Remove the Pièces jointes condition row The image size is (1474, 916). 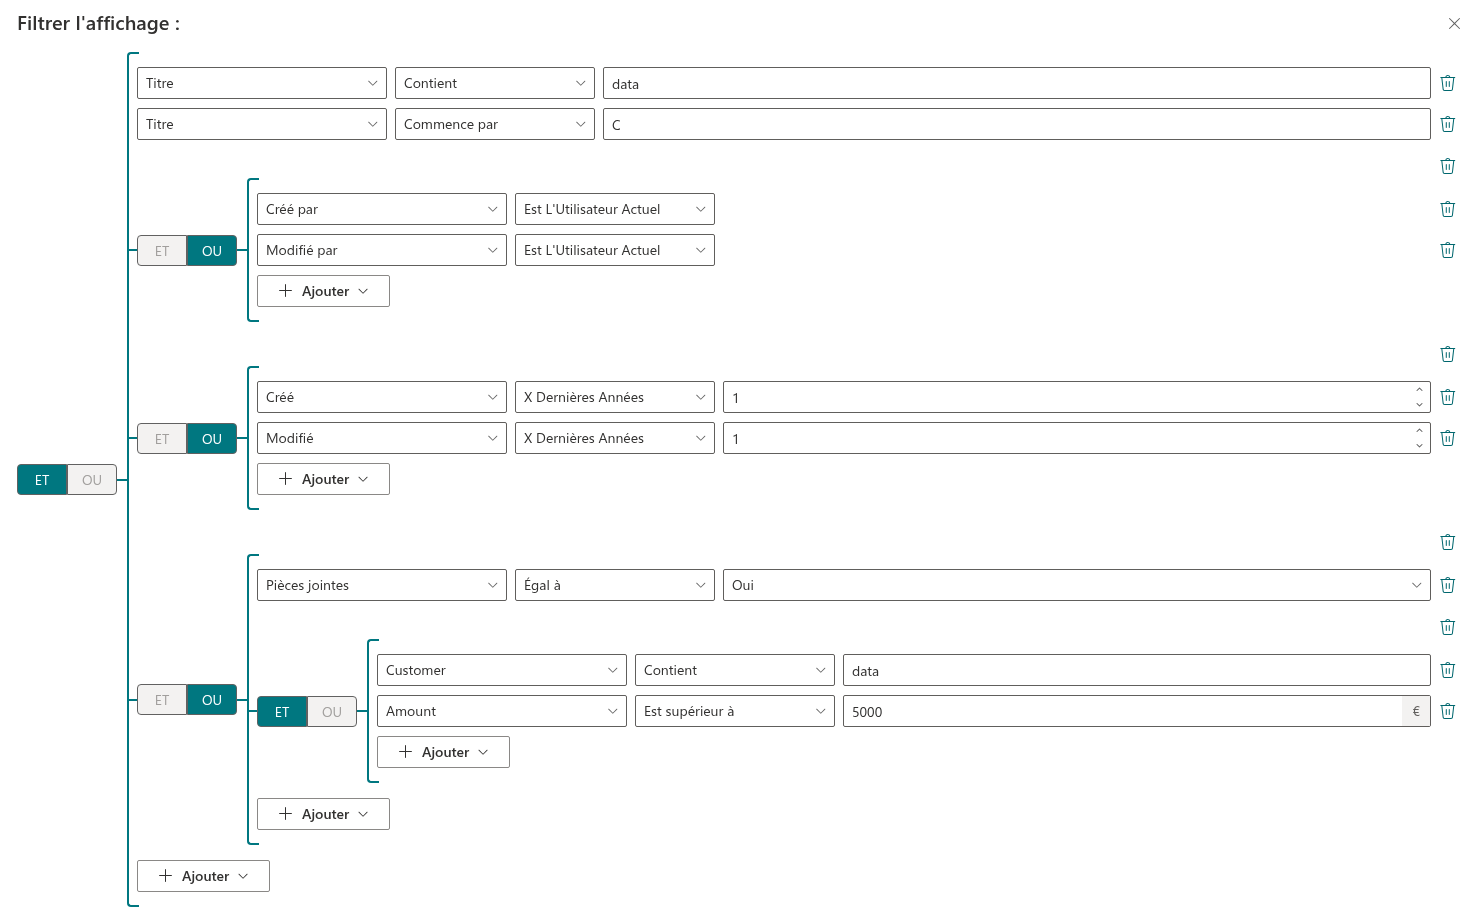(x=1447, y=585)
